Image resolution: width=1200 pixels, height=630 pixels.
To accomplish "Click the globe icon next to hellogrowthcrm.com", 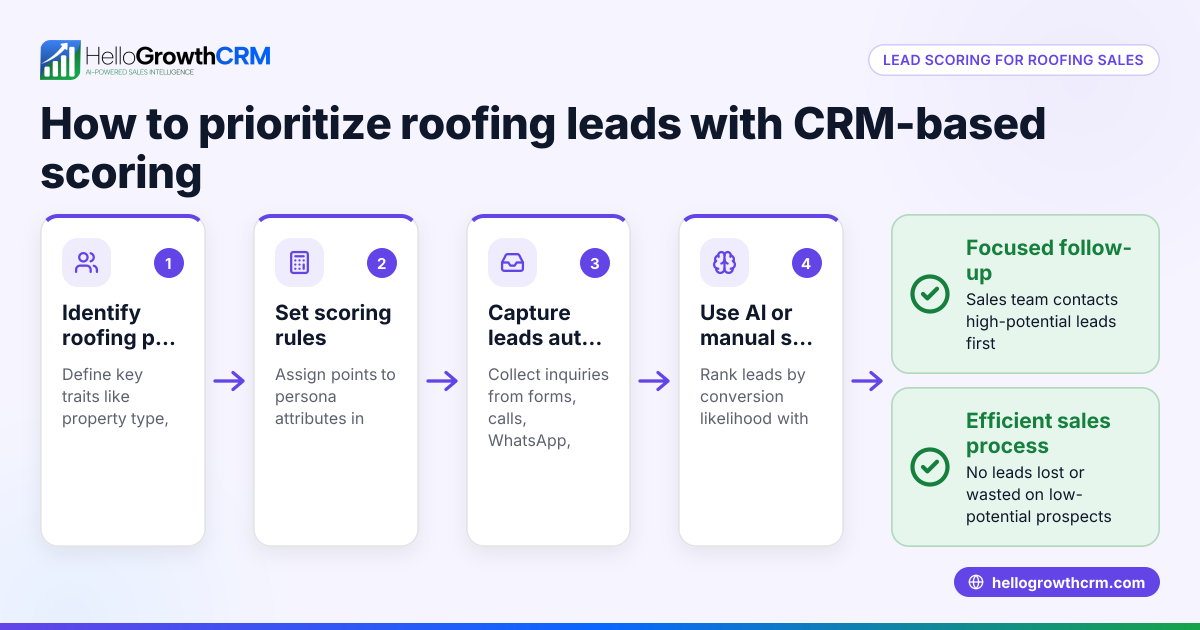I will [976, 583].
